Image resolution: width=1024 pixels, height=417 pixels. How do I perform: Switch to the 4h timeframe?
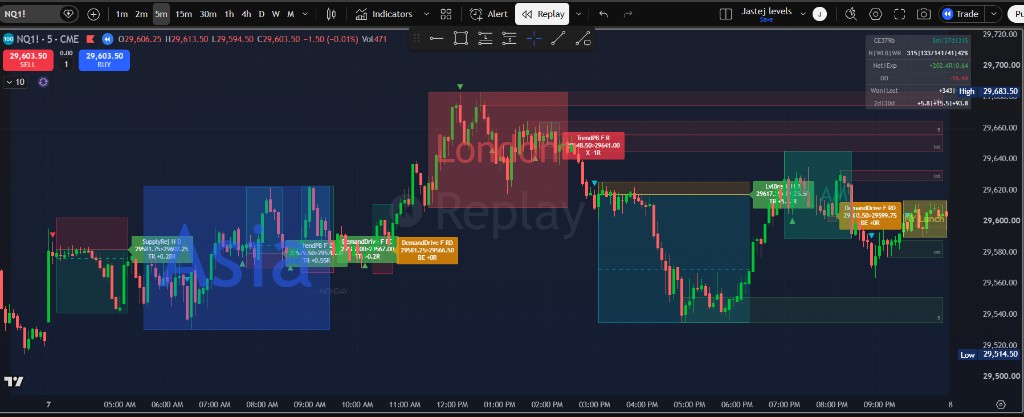(246, 14)
